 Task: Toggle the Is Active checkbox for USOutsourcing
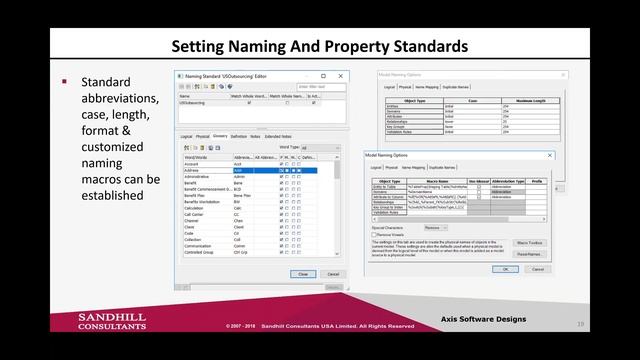pos(313,103)
